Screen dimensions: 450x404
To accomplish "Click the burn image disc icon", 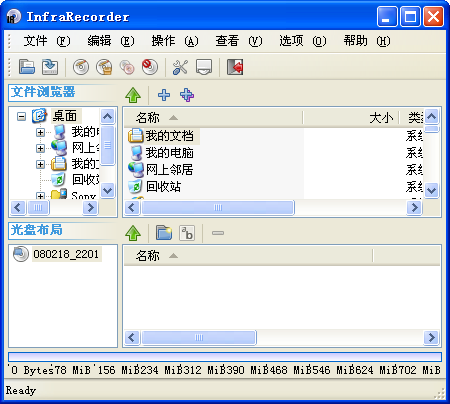I will 104,67.
